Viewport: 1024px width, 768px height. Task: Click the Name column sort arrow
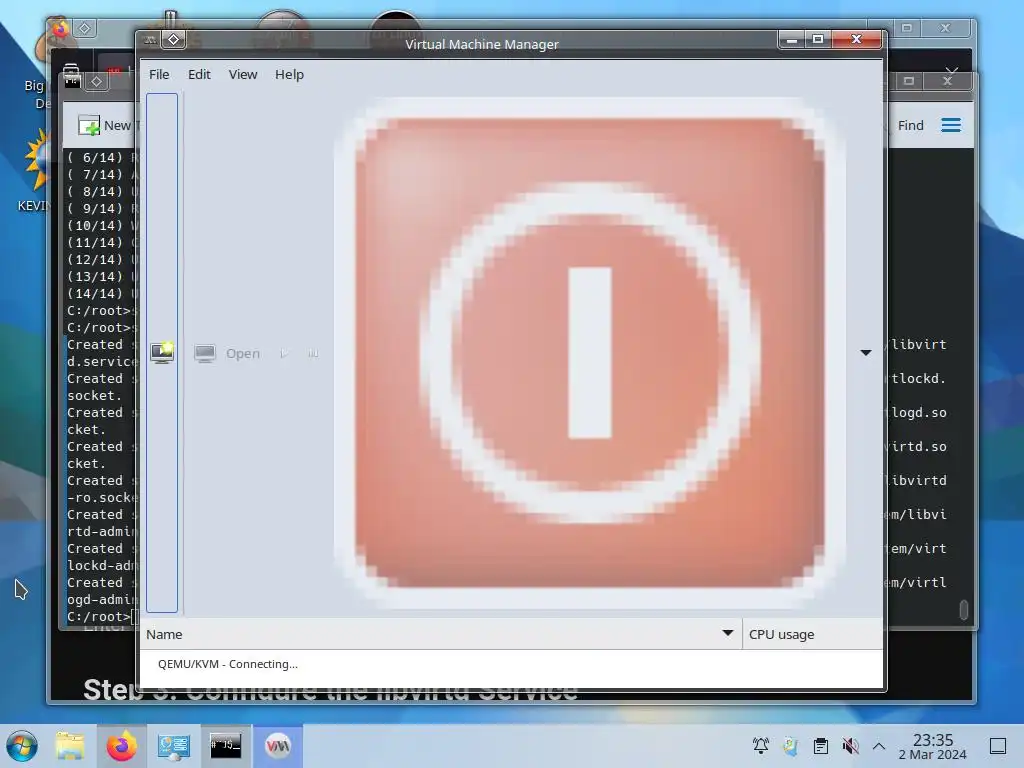(x=728, y=633)
